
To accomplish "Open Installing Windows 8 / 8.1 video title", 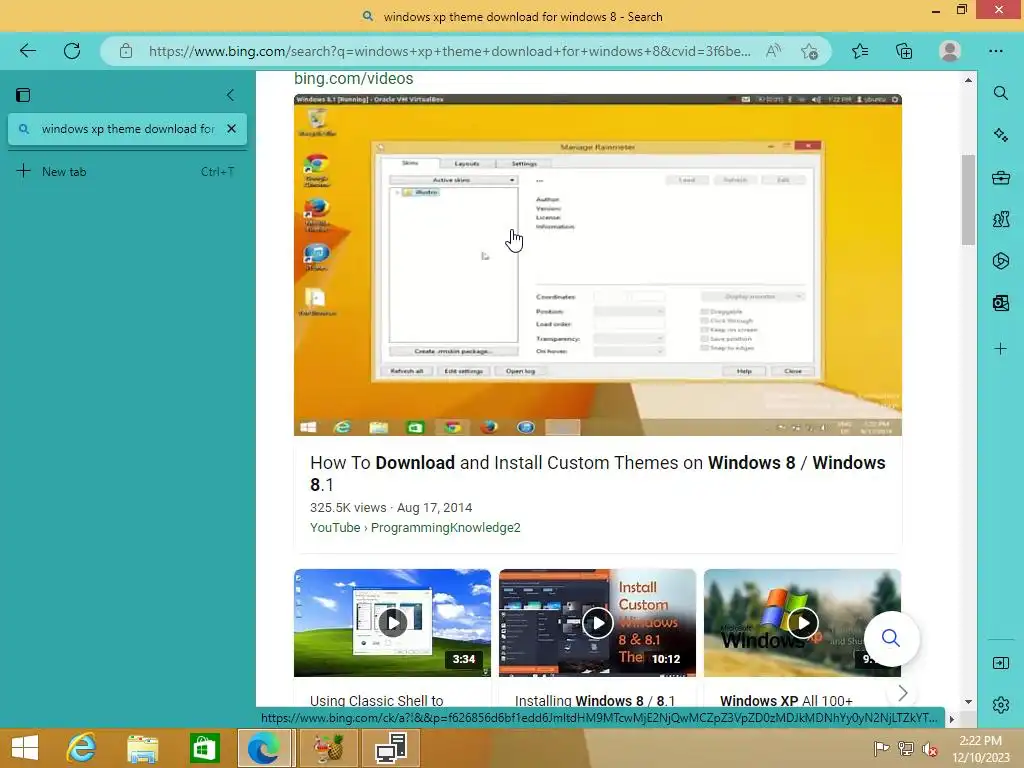I will (595, 701).
